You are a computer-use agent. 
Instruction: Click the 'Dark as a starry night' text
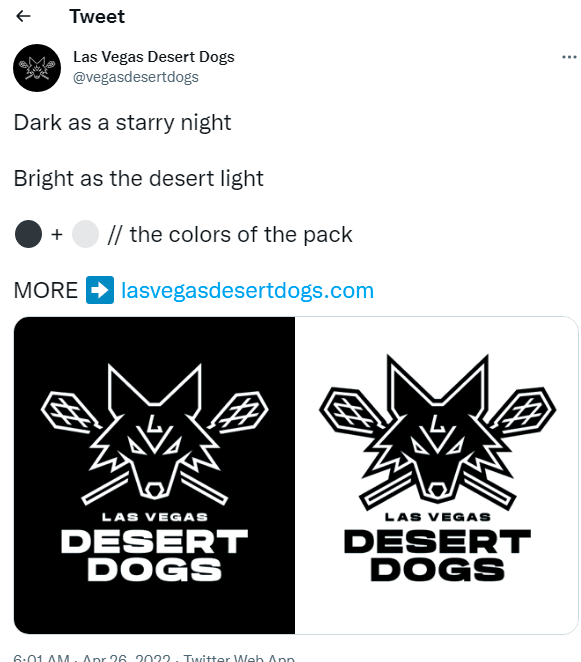(x=122, y=123)
